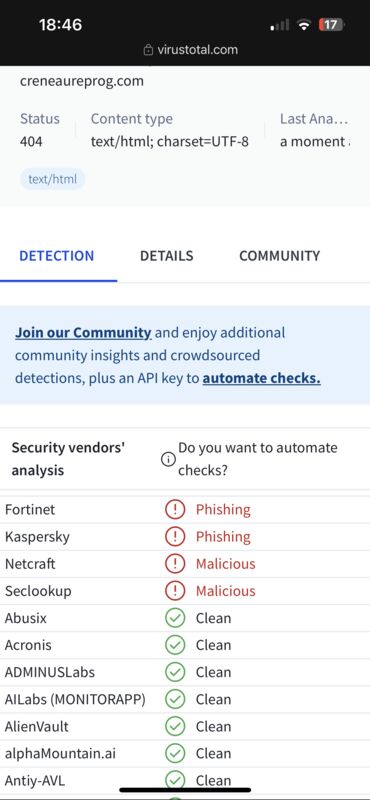This screenshot has width=370, height=800.
Task: Tap the Abusix clean checkmark icon
Action: [x=175, y=618]
